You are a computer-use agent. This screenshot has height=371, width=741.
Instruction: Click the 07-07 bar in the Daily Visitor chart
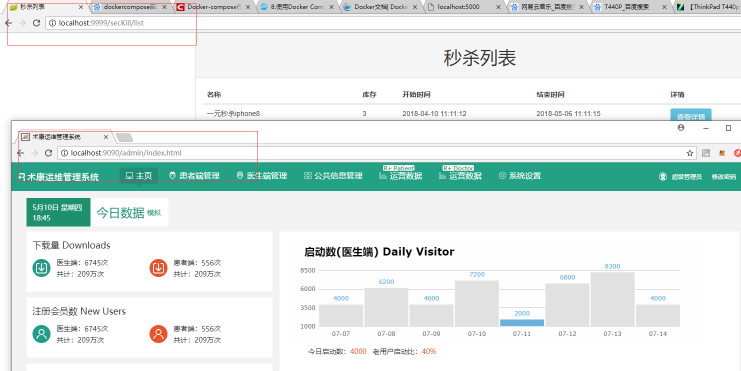point(341,315)
